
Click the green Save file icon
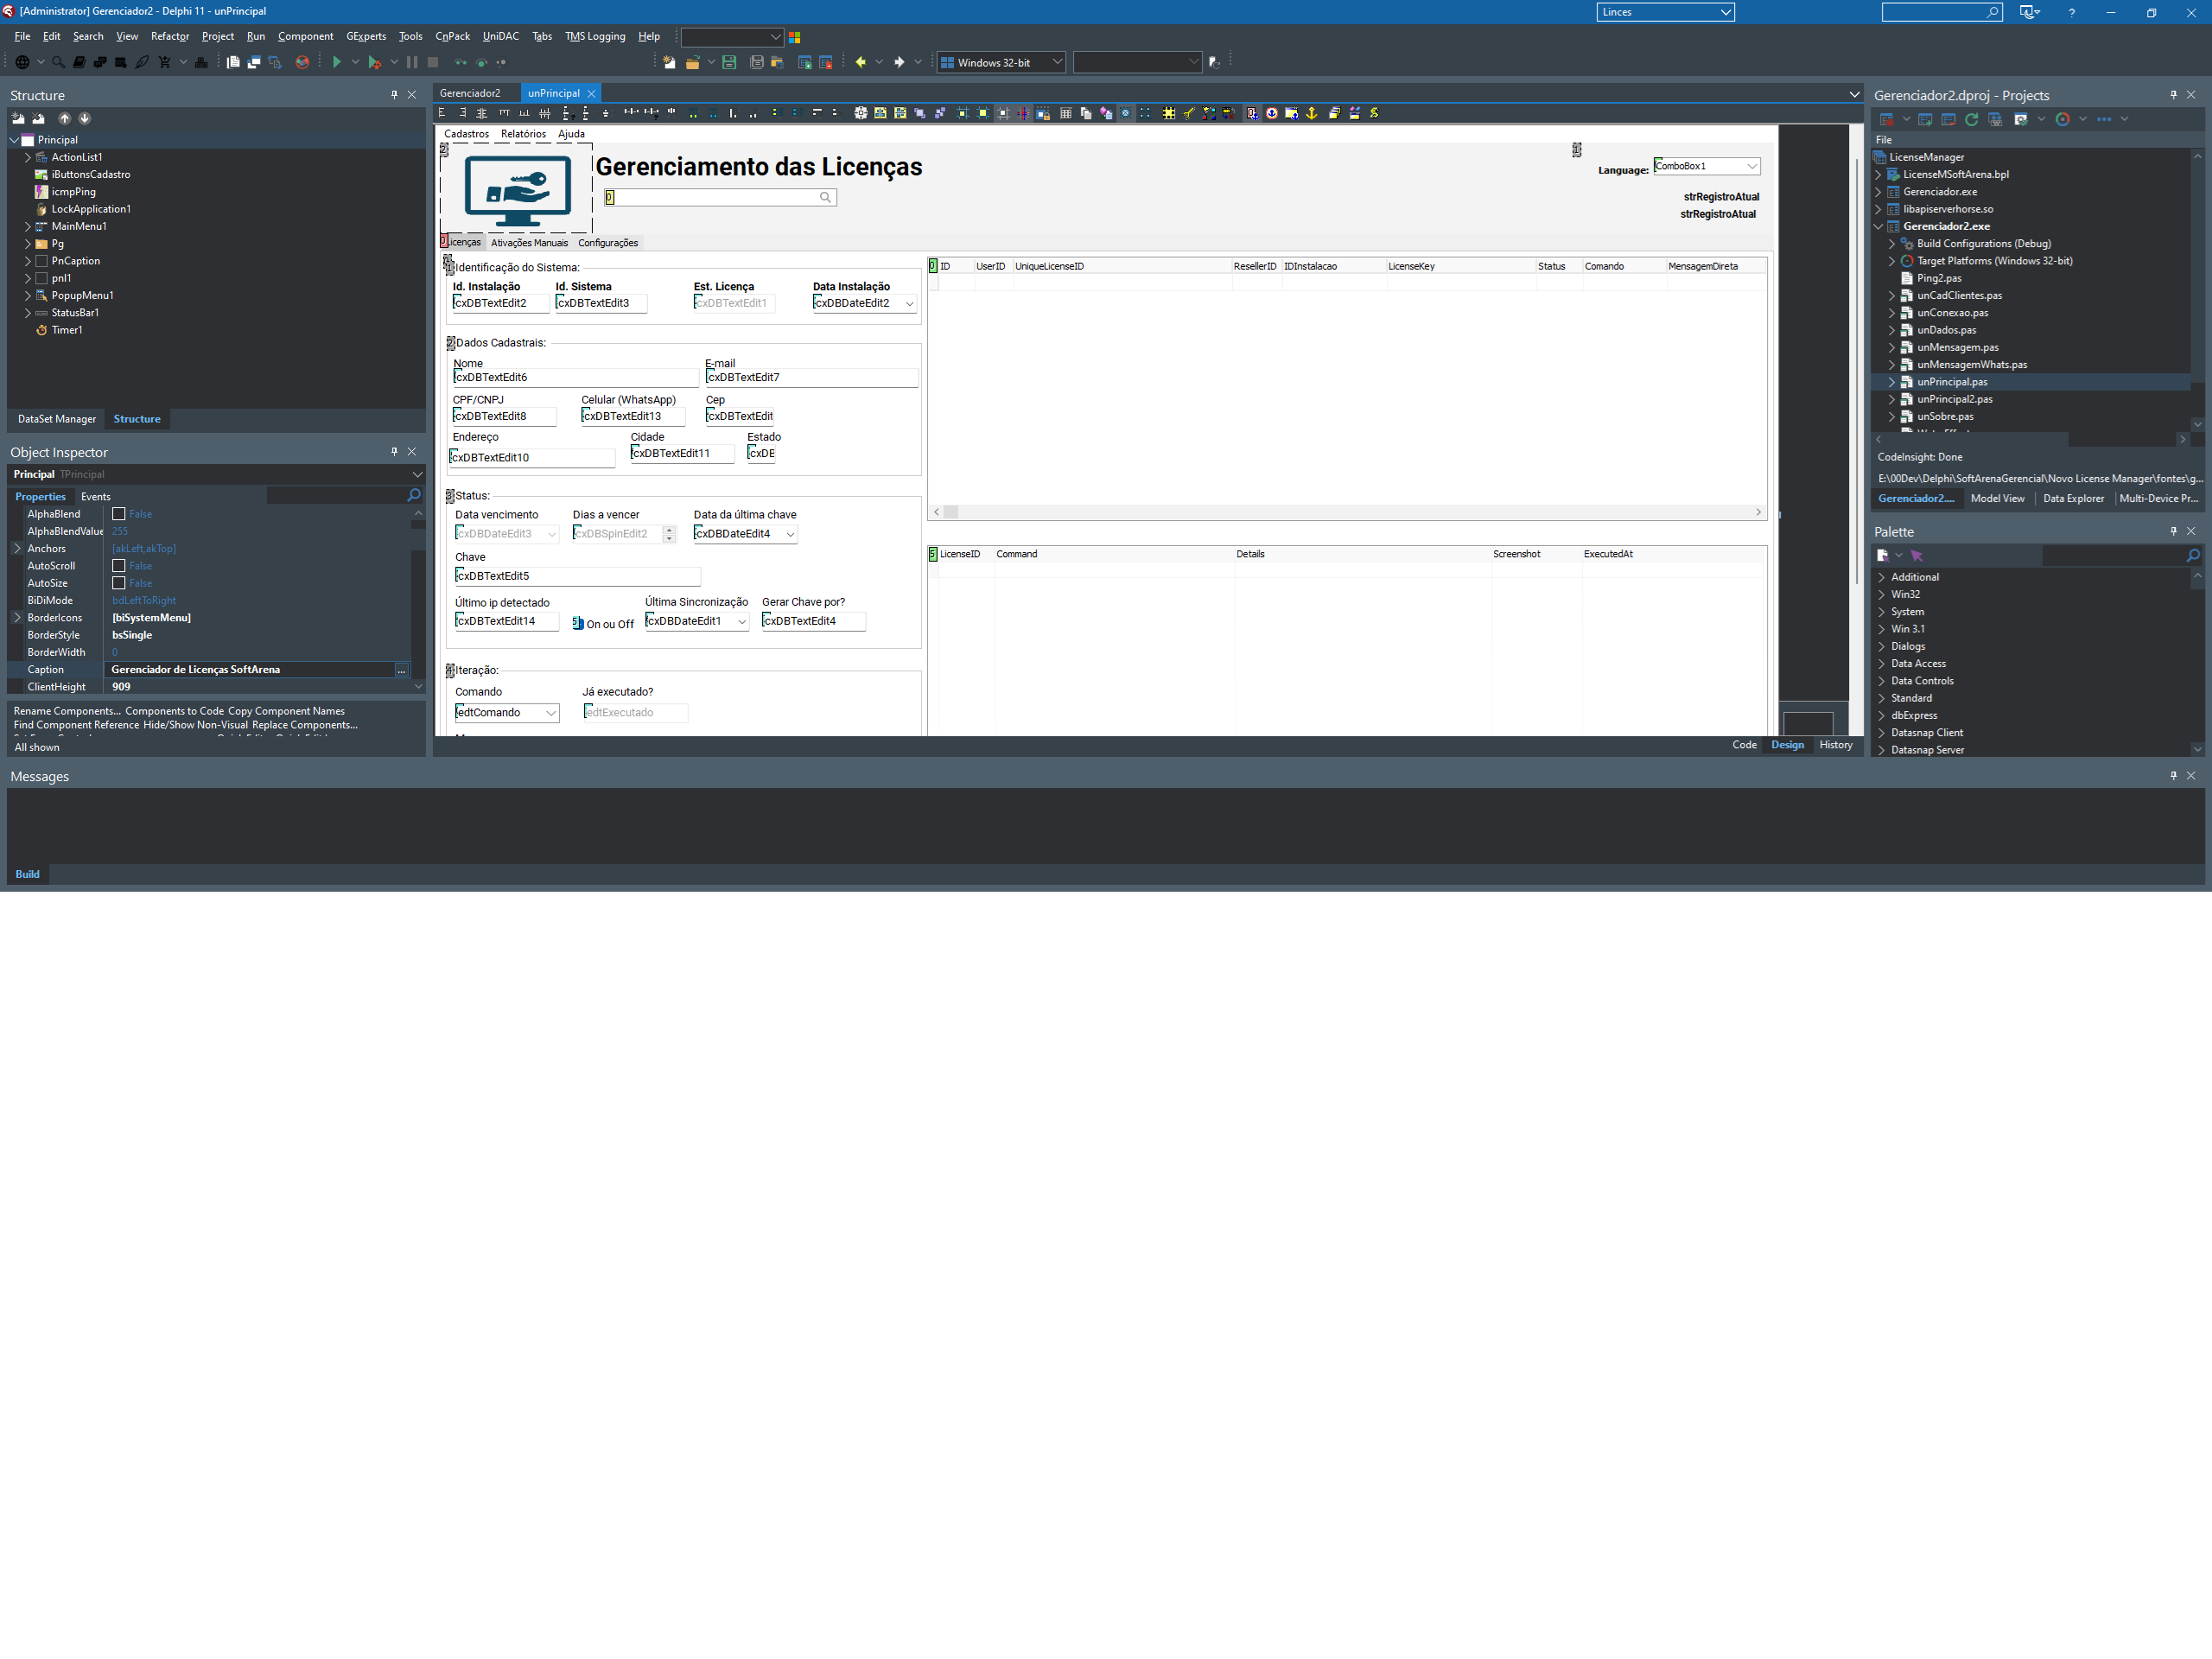click(729, 62)
